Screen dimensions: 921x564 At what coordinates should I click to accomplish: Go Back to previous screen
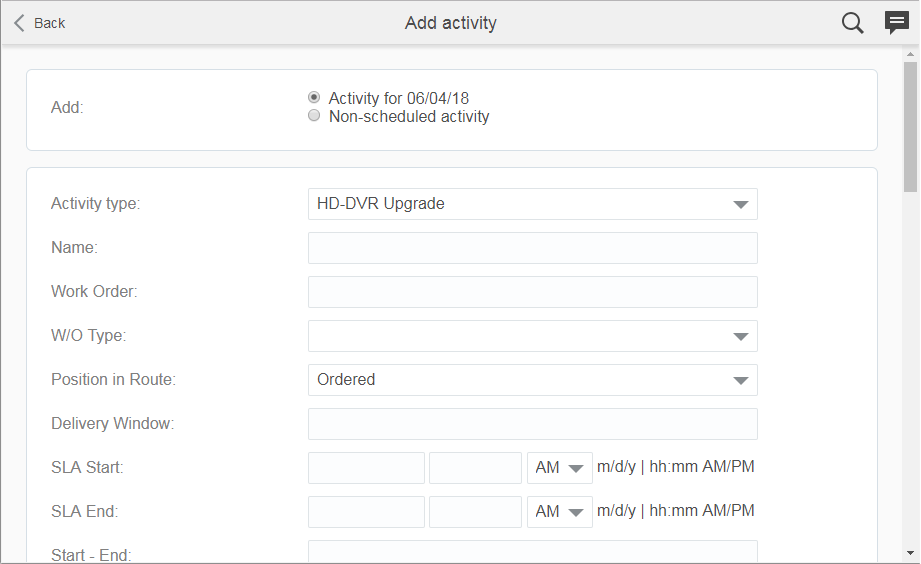(x=48, y=23)
